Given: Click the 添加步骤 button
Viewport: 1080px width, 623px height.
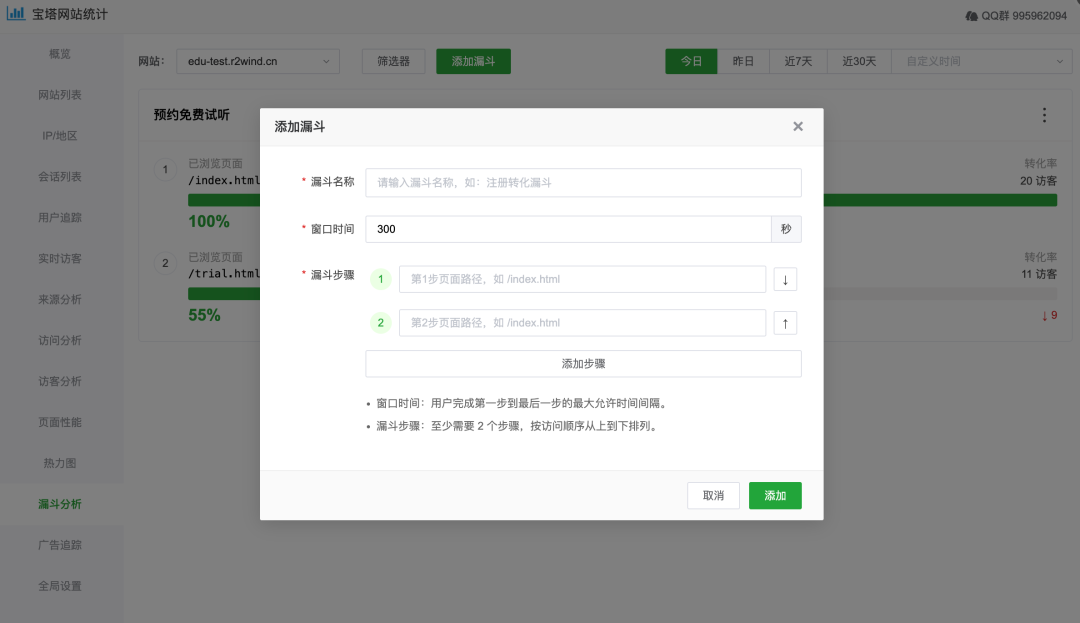Looking at the screenshot, I should pos(583,363).
